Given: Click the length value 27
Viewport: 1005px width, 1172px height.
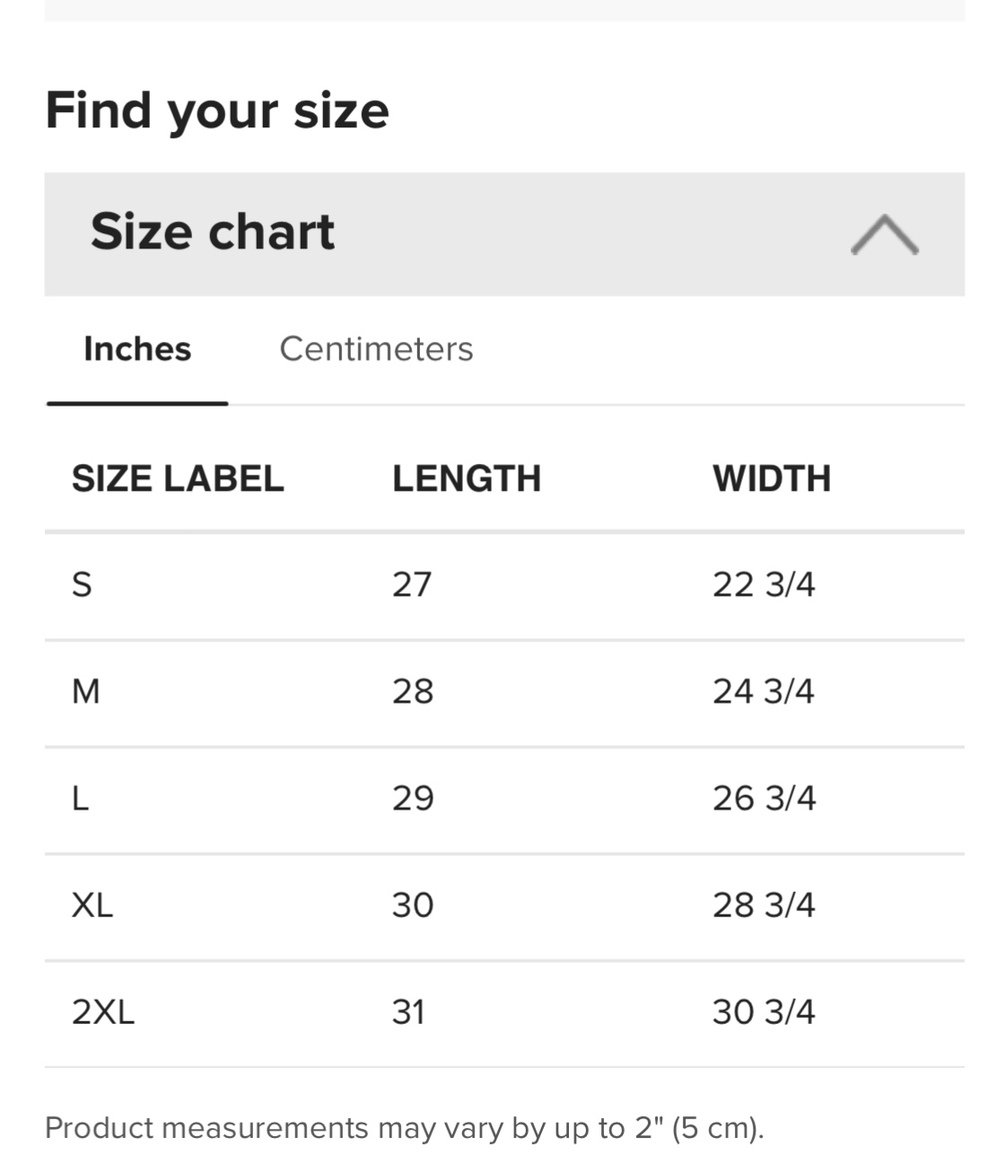Looking at the screenshot, I should click(412, 584).
